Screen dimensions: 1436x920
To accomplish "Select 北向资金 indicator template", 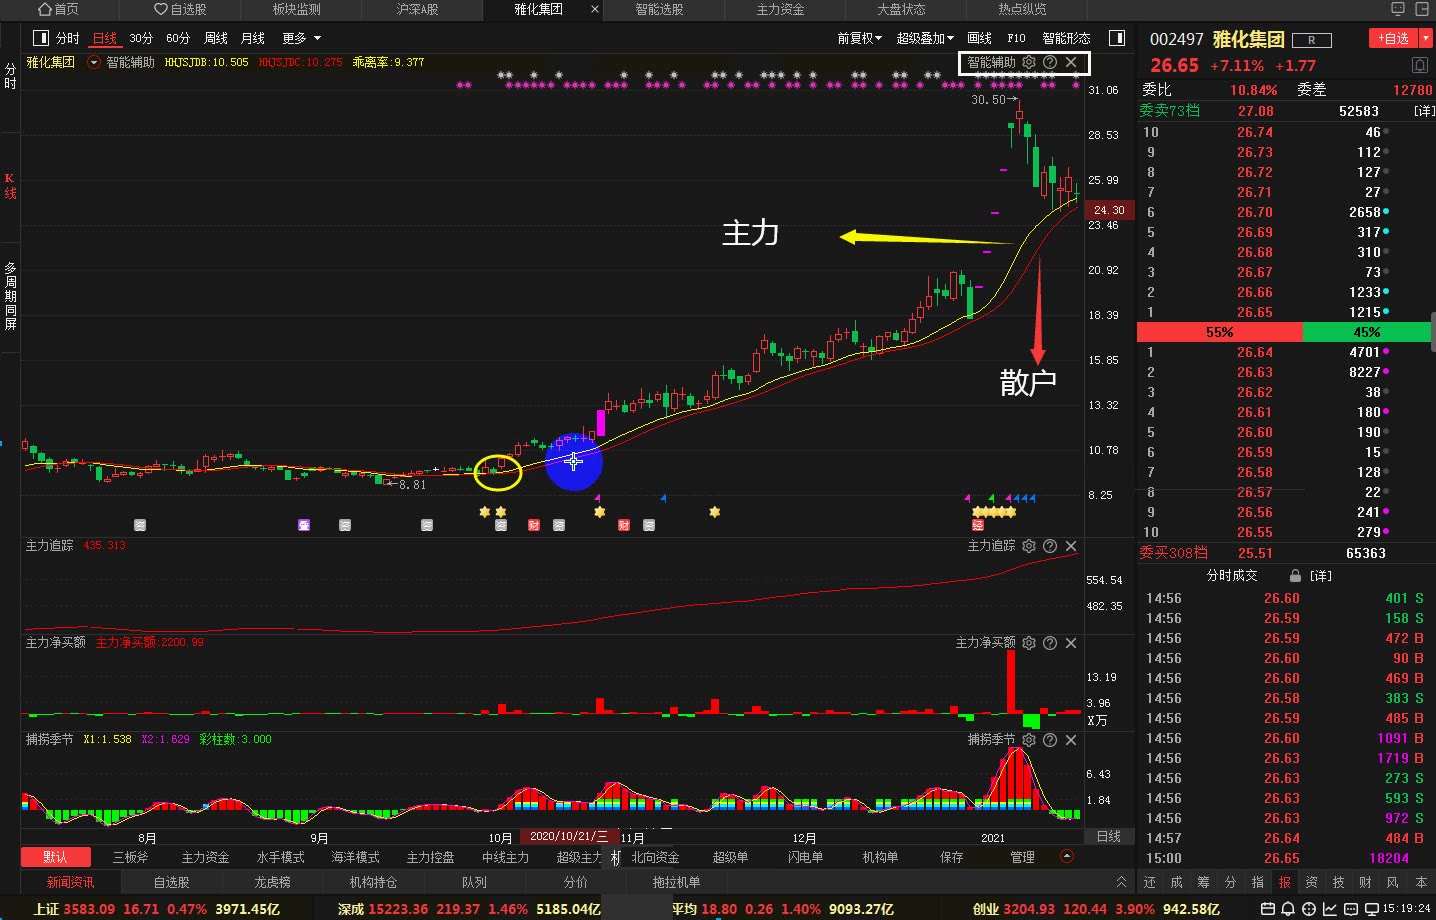I will click(x=655, y=857).
